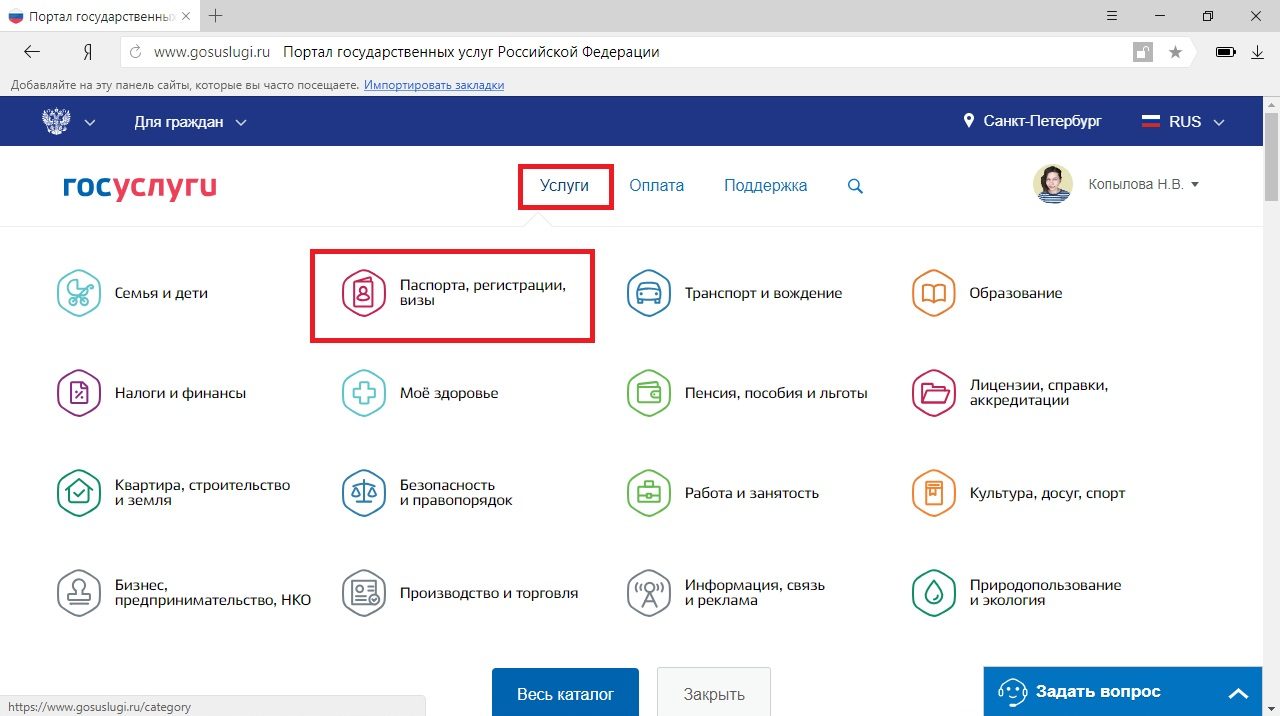1280x716 pixels.
Task: Click the battery saver icon
Action: point(1225,52)
